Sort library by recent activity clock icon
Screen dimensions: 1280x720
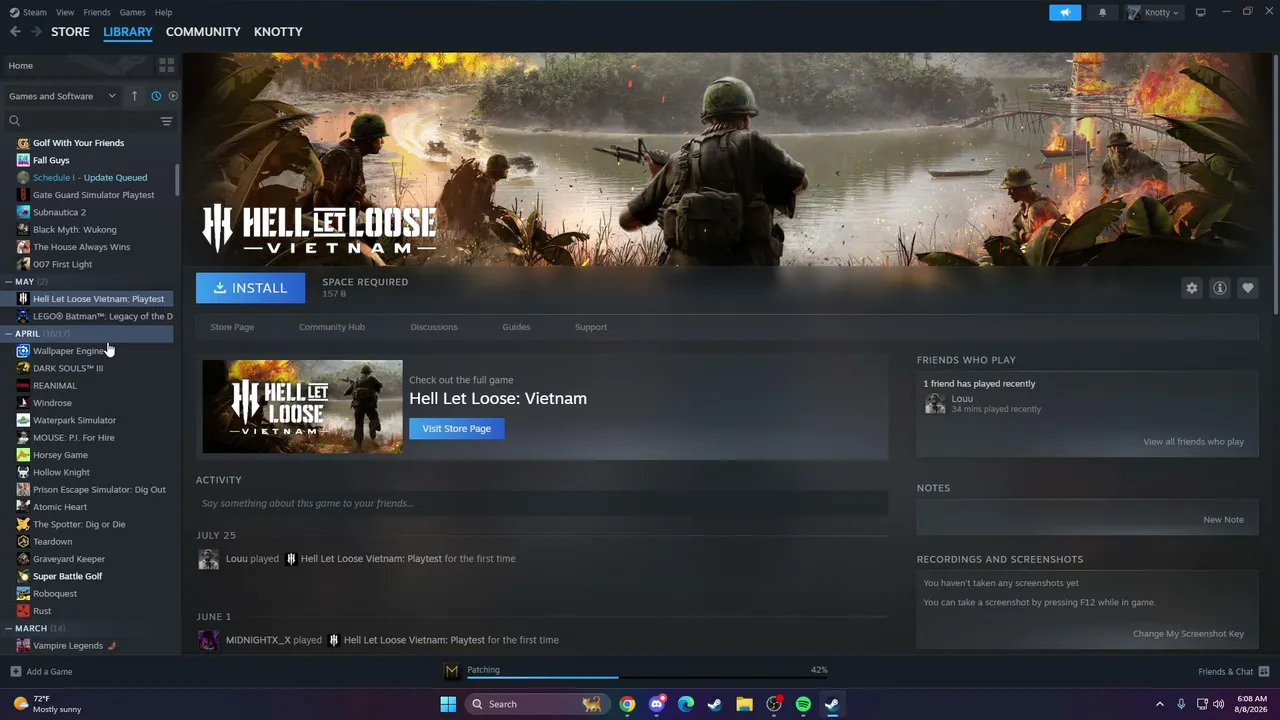(156, 96)
